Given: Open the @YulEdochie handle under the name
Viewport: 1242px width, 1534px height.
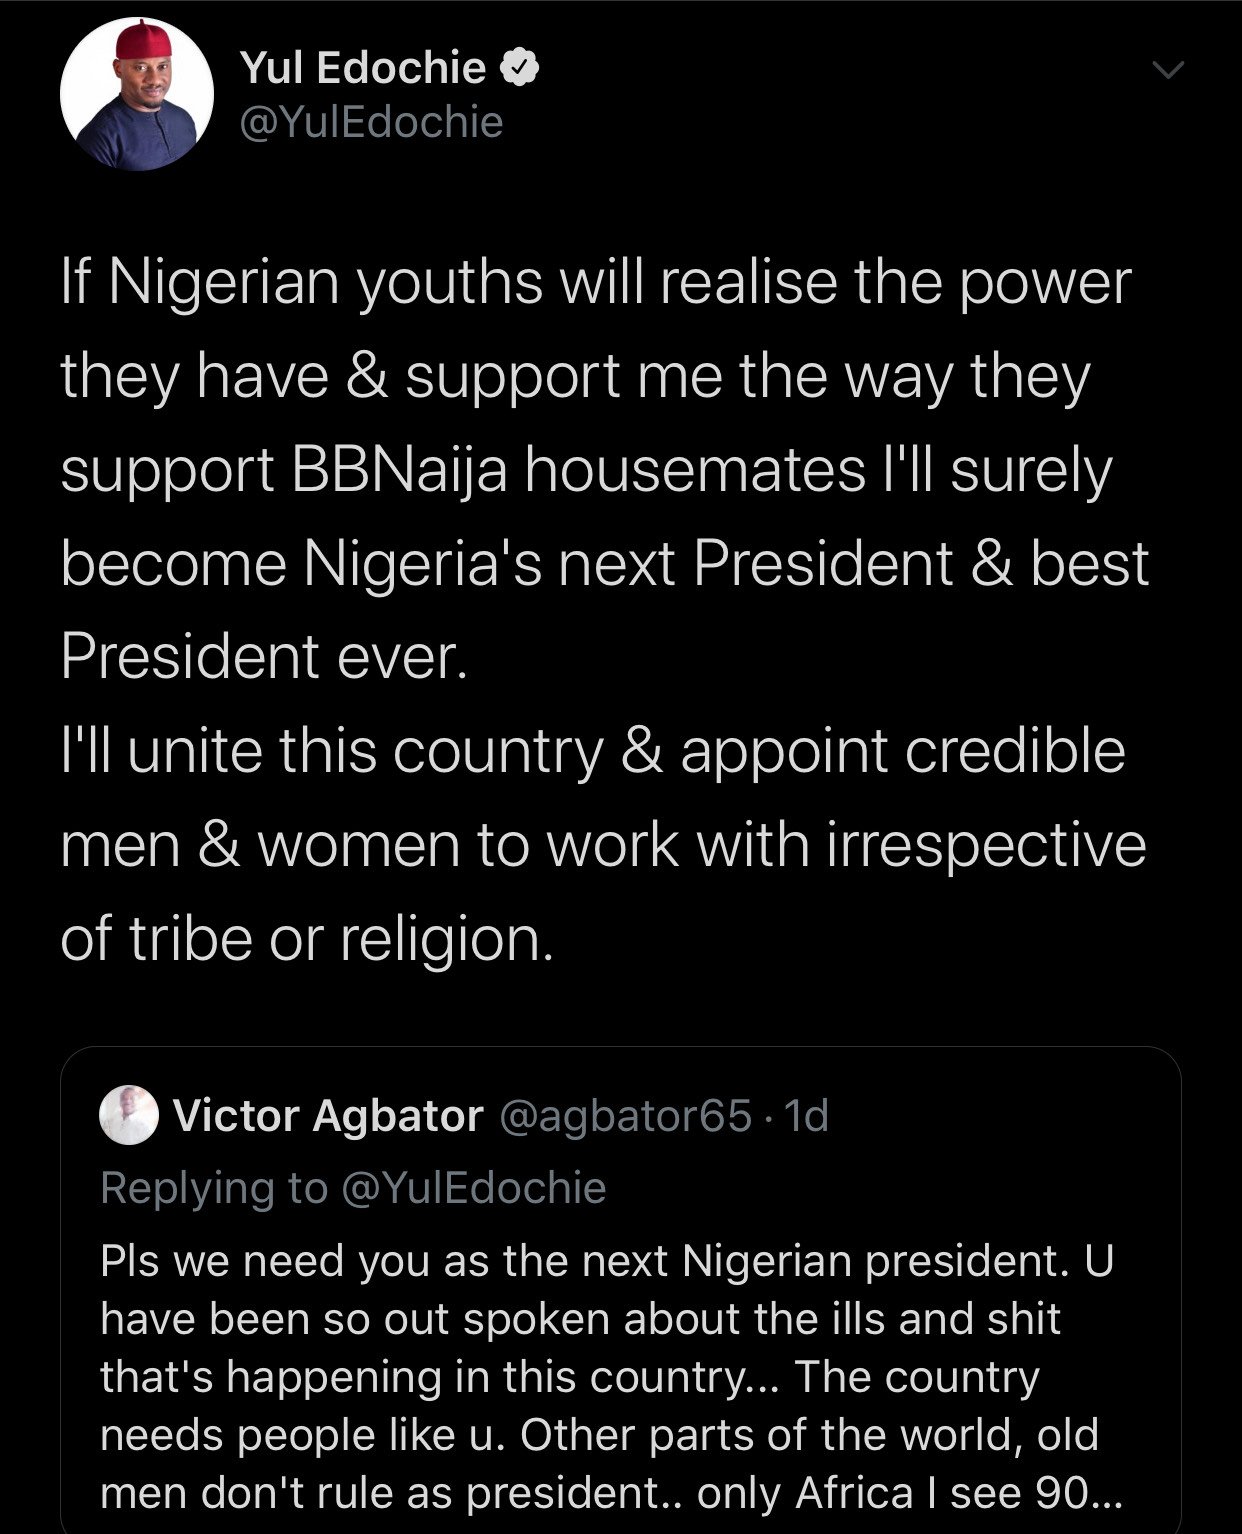Looking at the screenshot, I should (x=371, y=122).
